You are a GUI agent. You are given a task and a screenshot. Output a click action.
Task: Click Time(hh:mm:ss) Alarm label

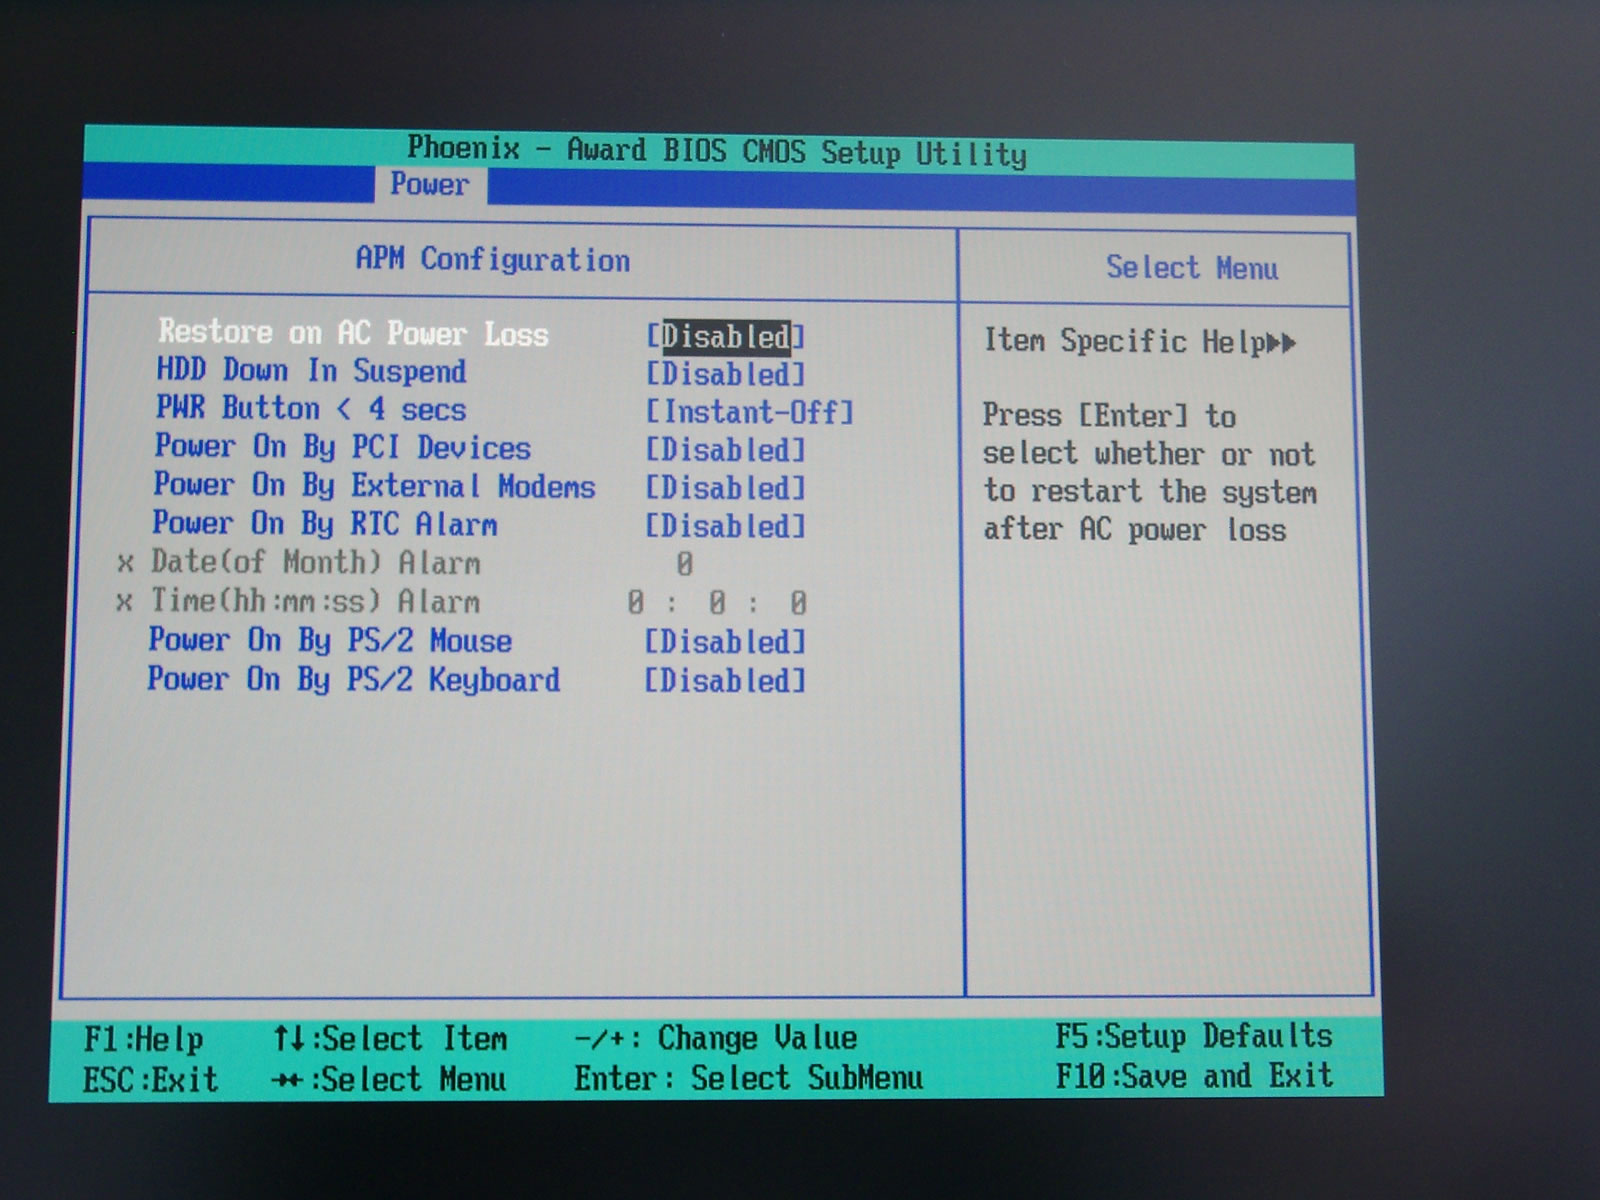click(x=315, y=601)
